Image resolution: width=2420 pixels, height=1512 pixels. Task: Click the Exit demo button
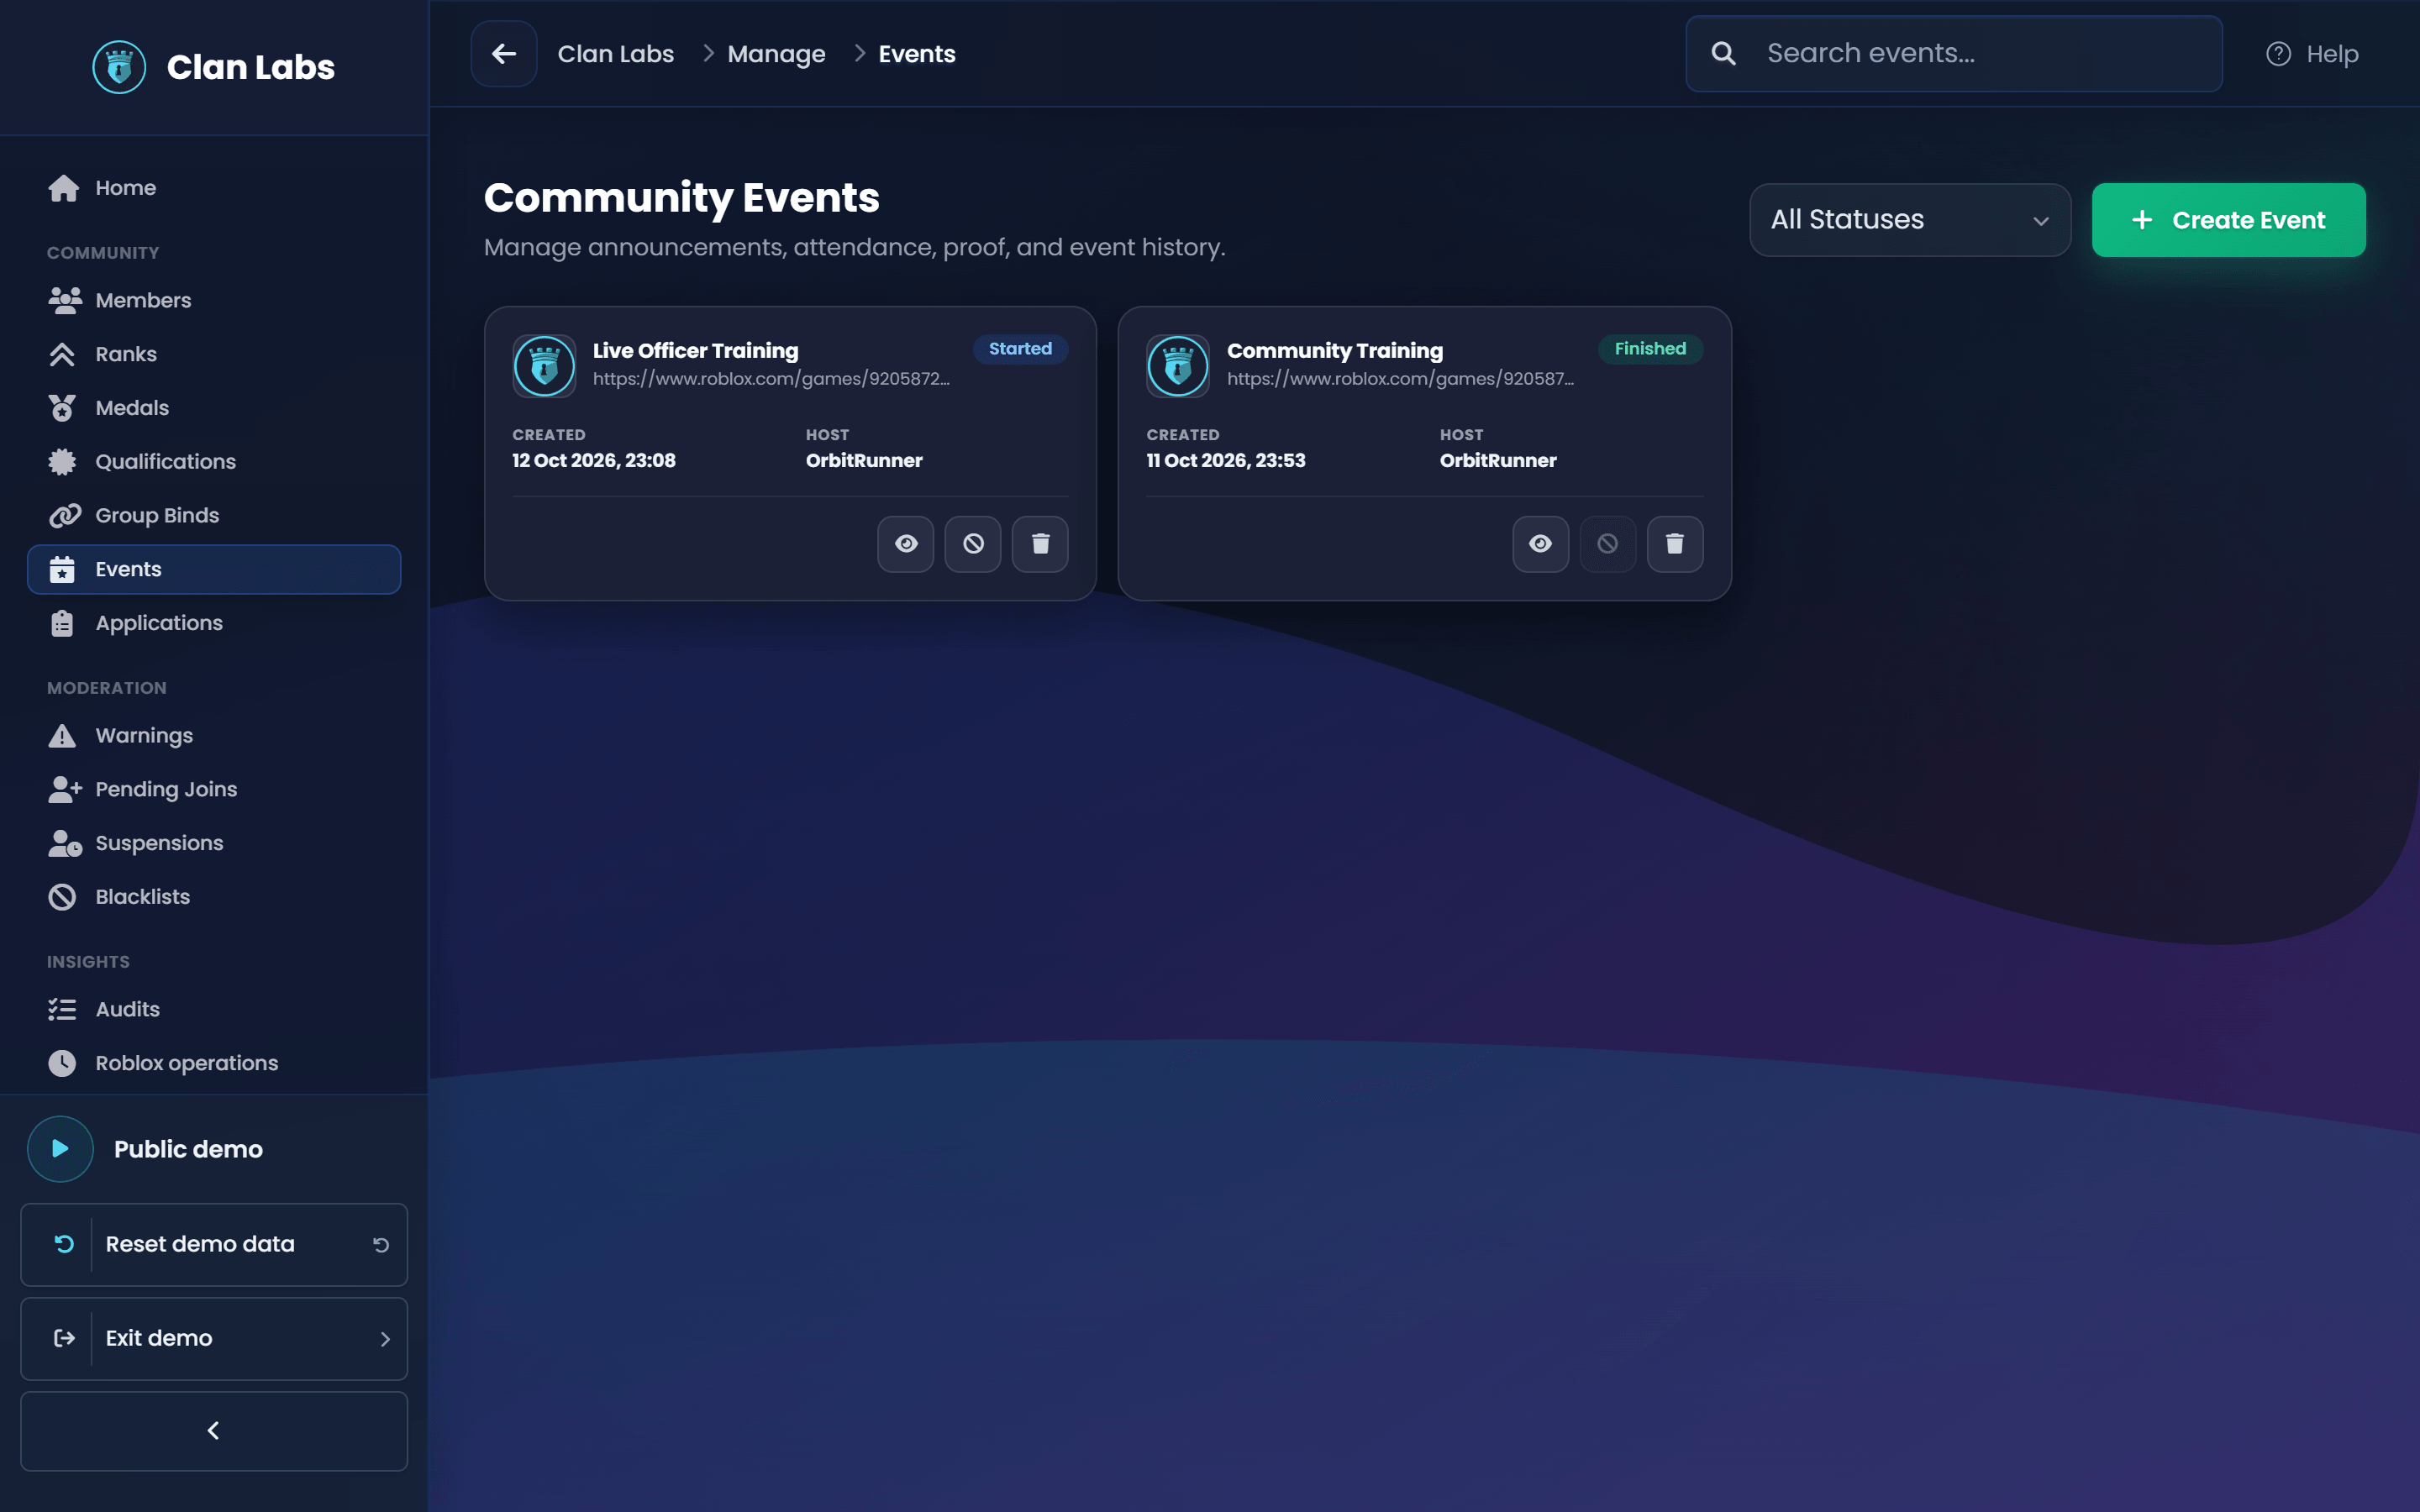tap(214, 1339)
